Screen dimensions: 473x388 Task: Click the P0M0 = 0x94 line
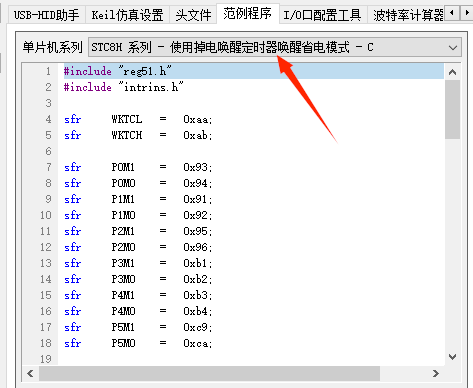coord(138,183)
